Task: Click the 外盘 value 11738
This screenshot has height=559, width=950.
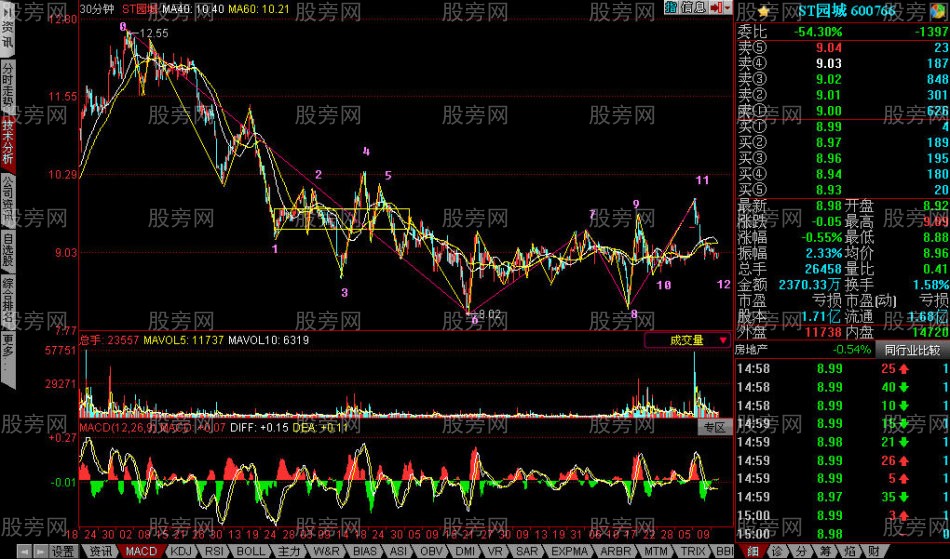Action: point(823,332)
